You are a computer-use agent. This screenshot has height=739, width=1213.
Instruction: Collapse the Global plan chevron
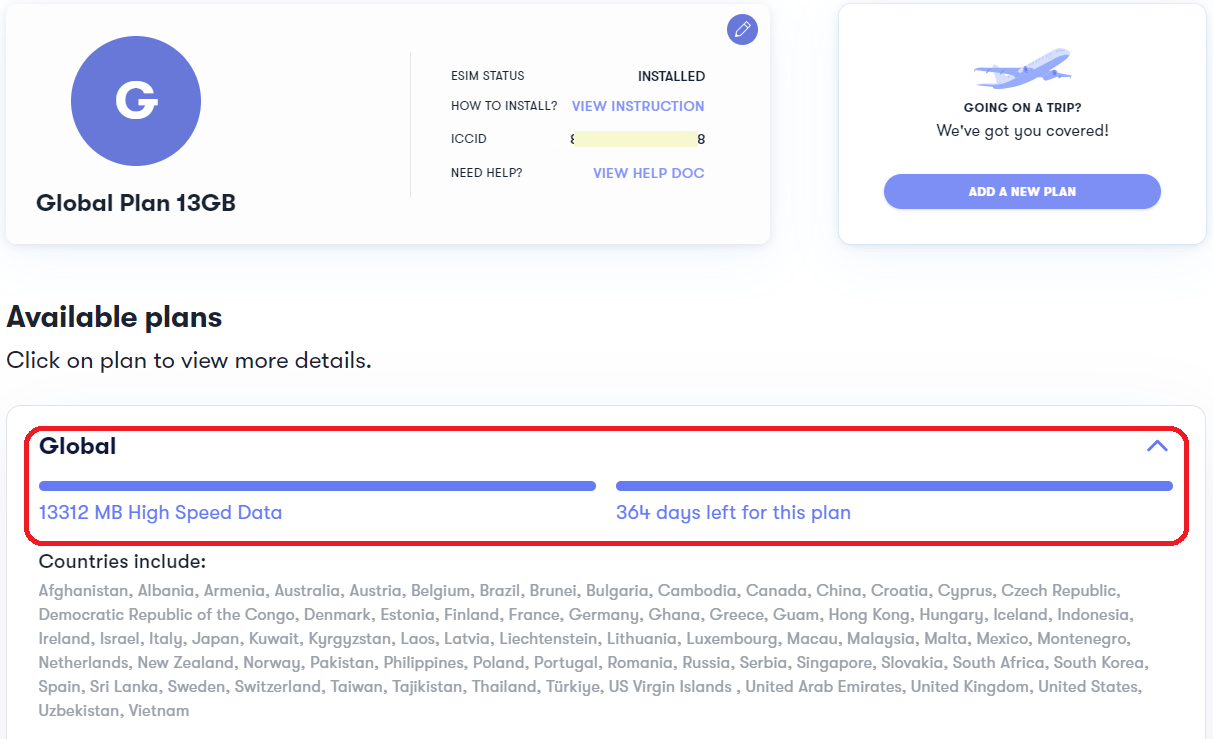click(x=1157, y=446)
